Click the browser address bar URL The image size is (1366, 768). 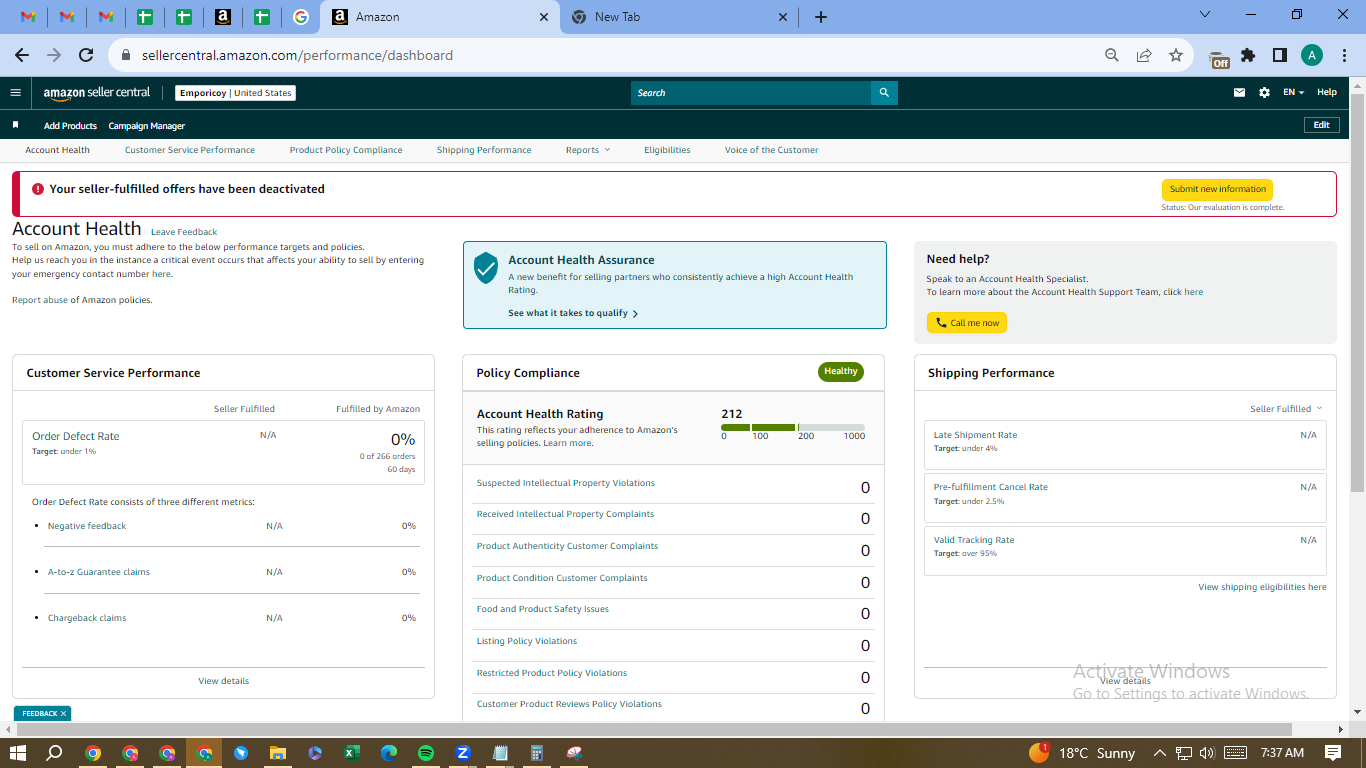click(297, 56)
